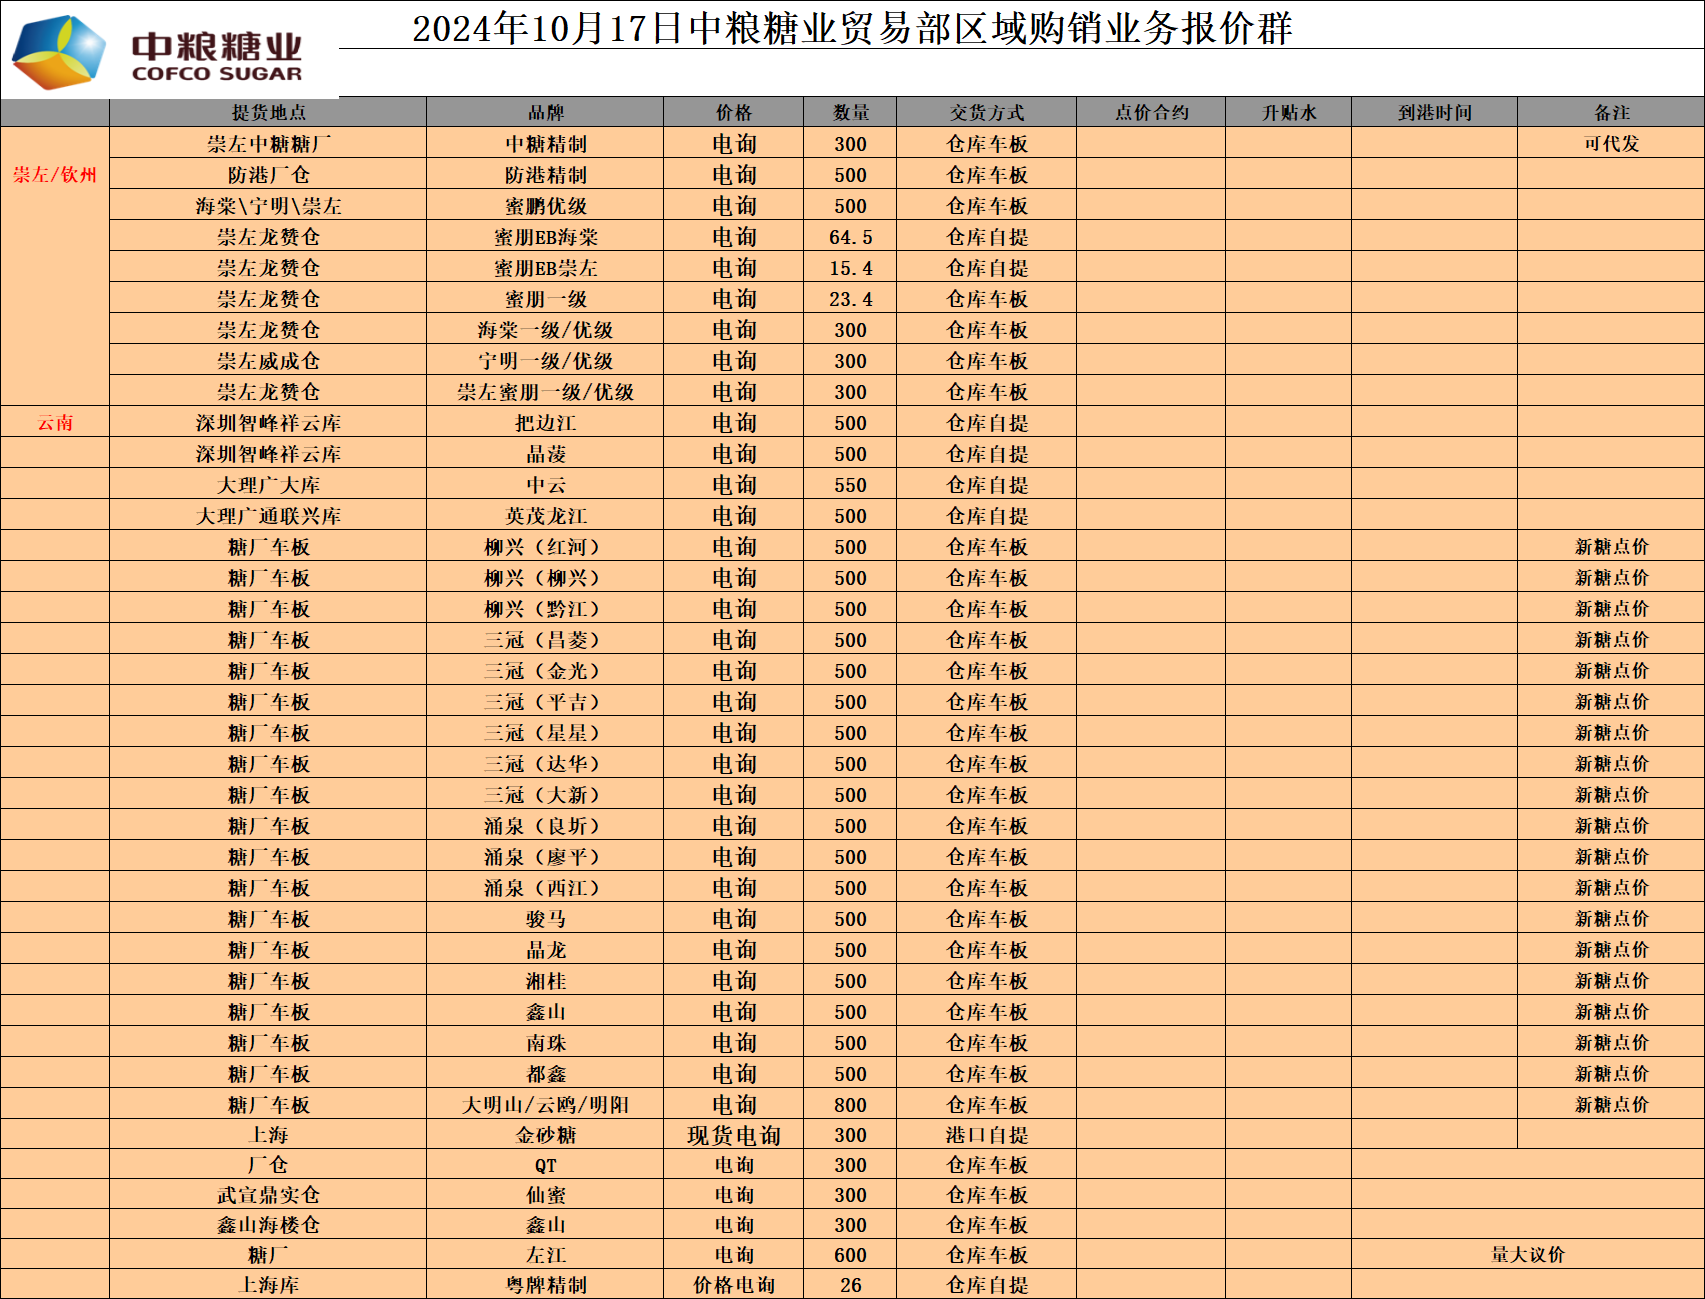Viewport: 1705px width, 1299px height.
Task: Click the 交货方式 column header
Action: (x=986, y=113)
